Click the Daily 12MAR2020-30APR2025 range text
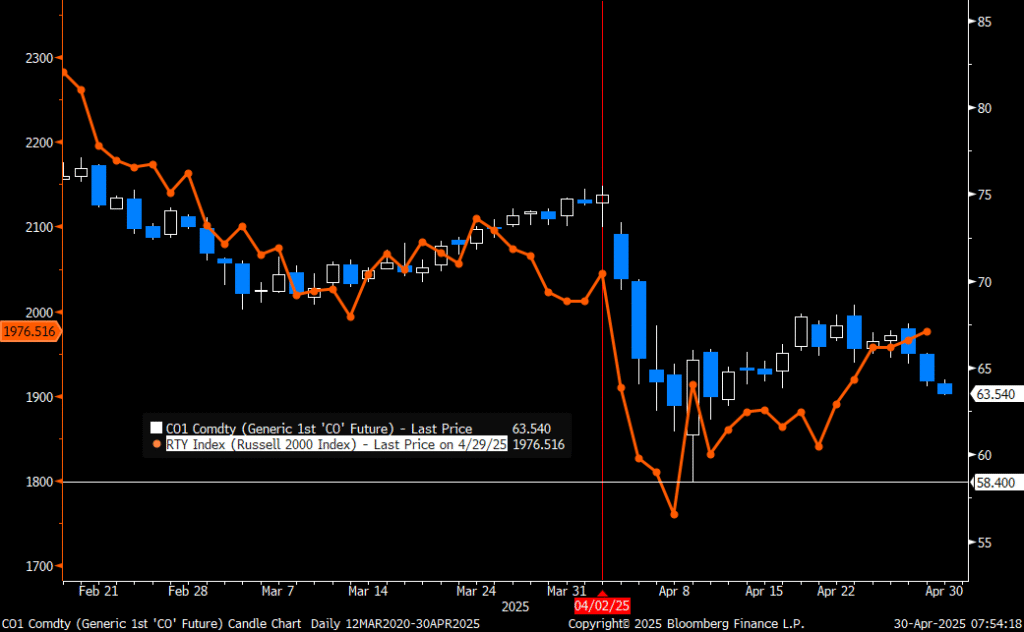 point(395,624)
